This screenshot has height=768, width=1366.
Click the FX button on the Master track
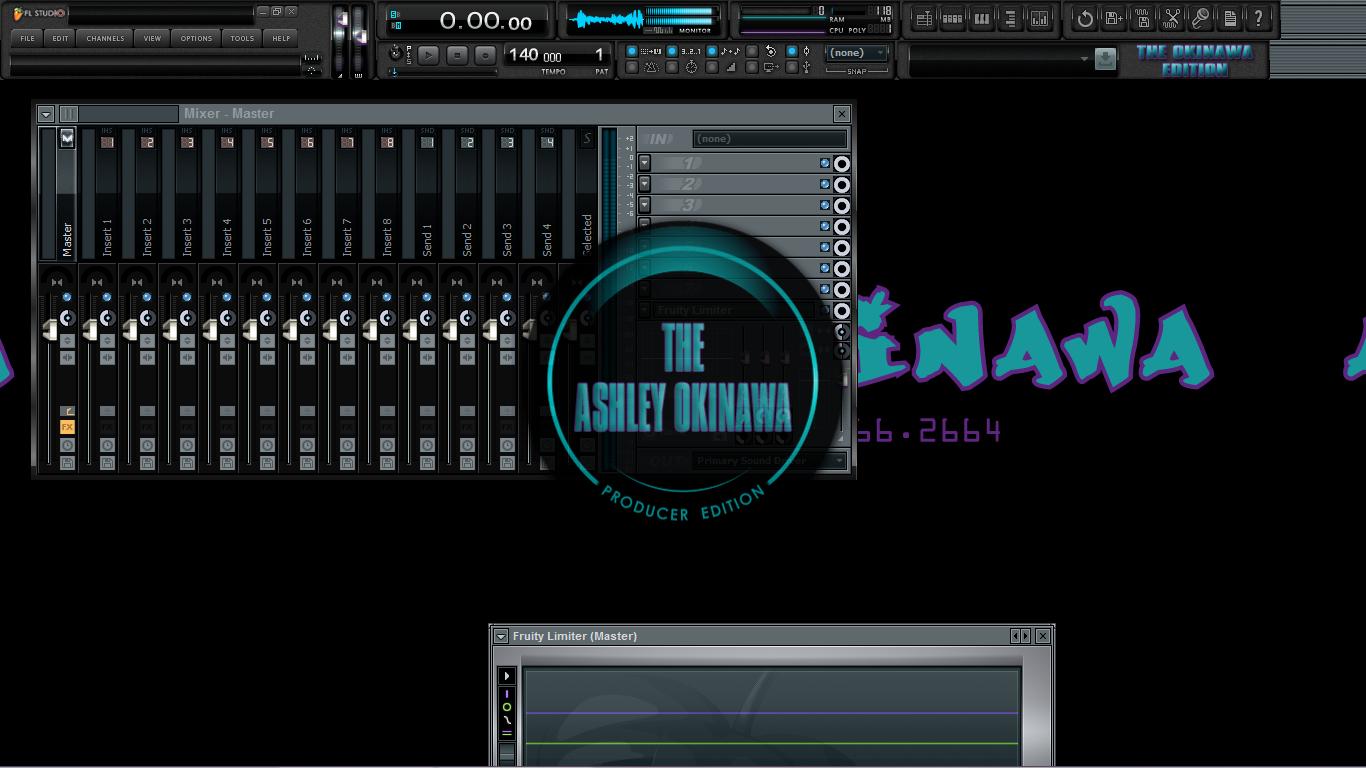point(65,427)
